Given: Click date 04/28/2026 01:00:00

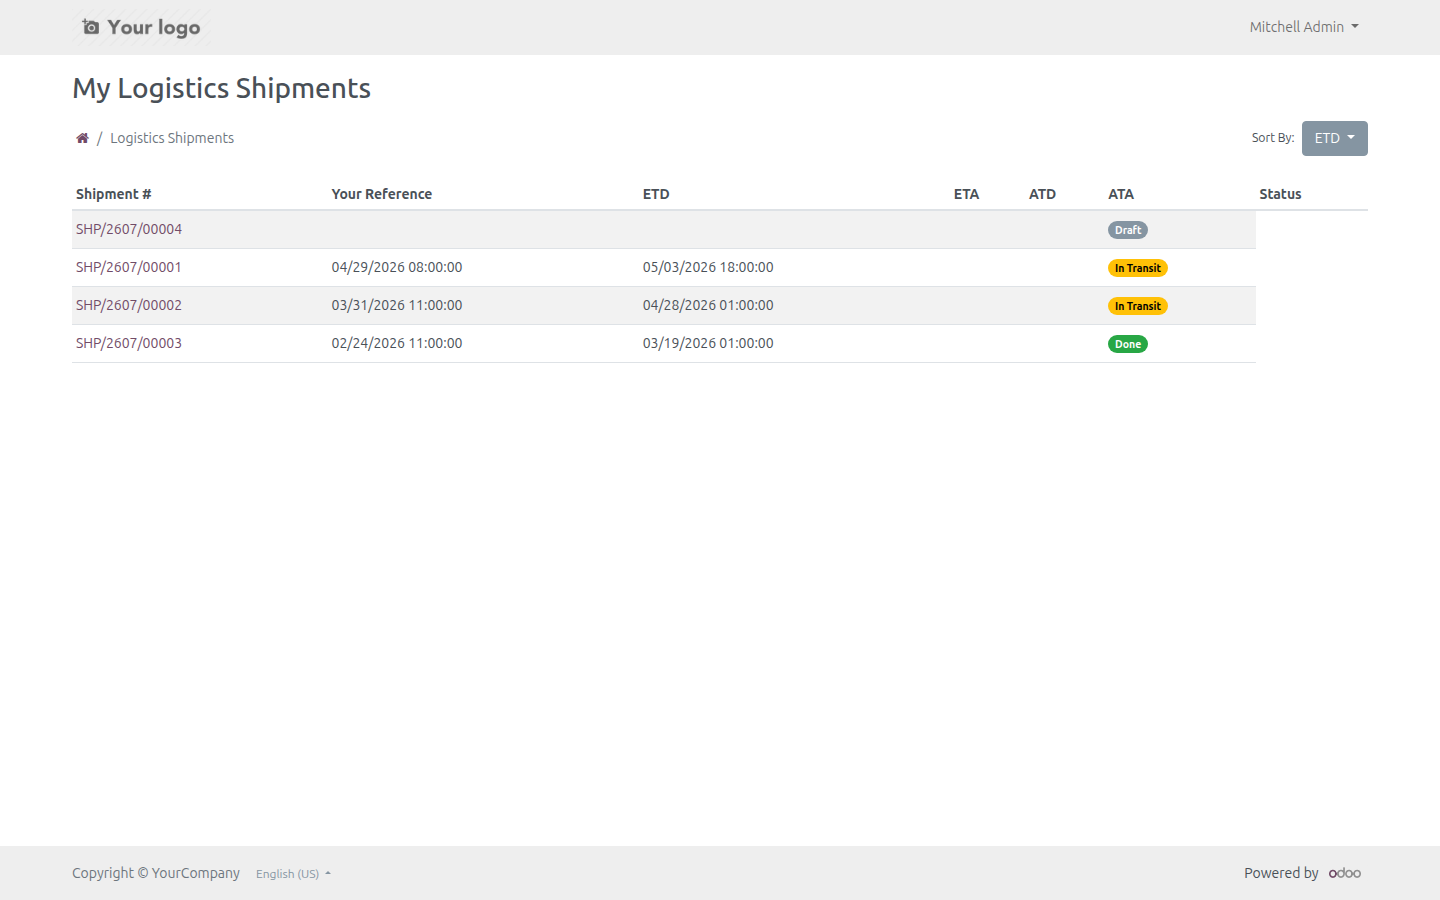Looking at the screenshot, I should [x=708, y=305].
